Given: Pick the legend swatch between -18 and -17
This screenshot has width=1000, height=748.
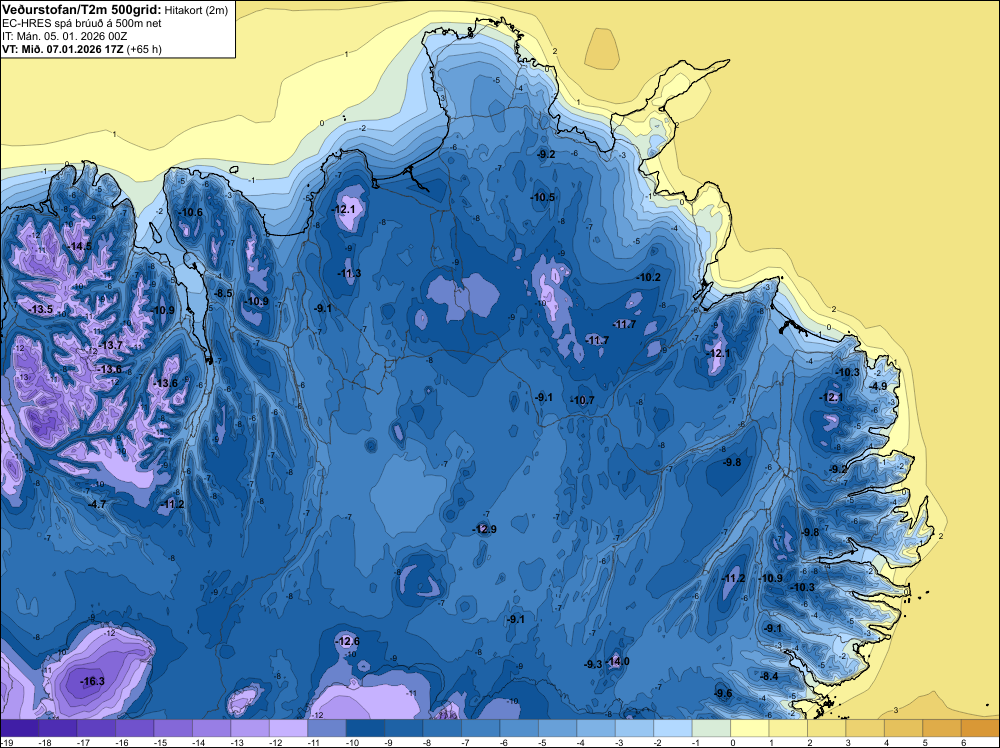Looking at the screenshot, I should (x=57, y=728).
